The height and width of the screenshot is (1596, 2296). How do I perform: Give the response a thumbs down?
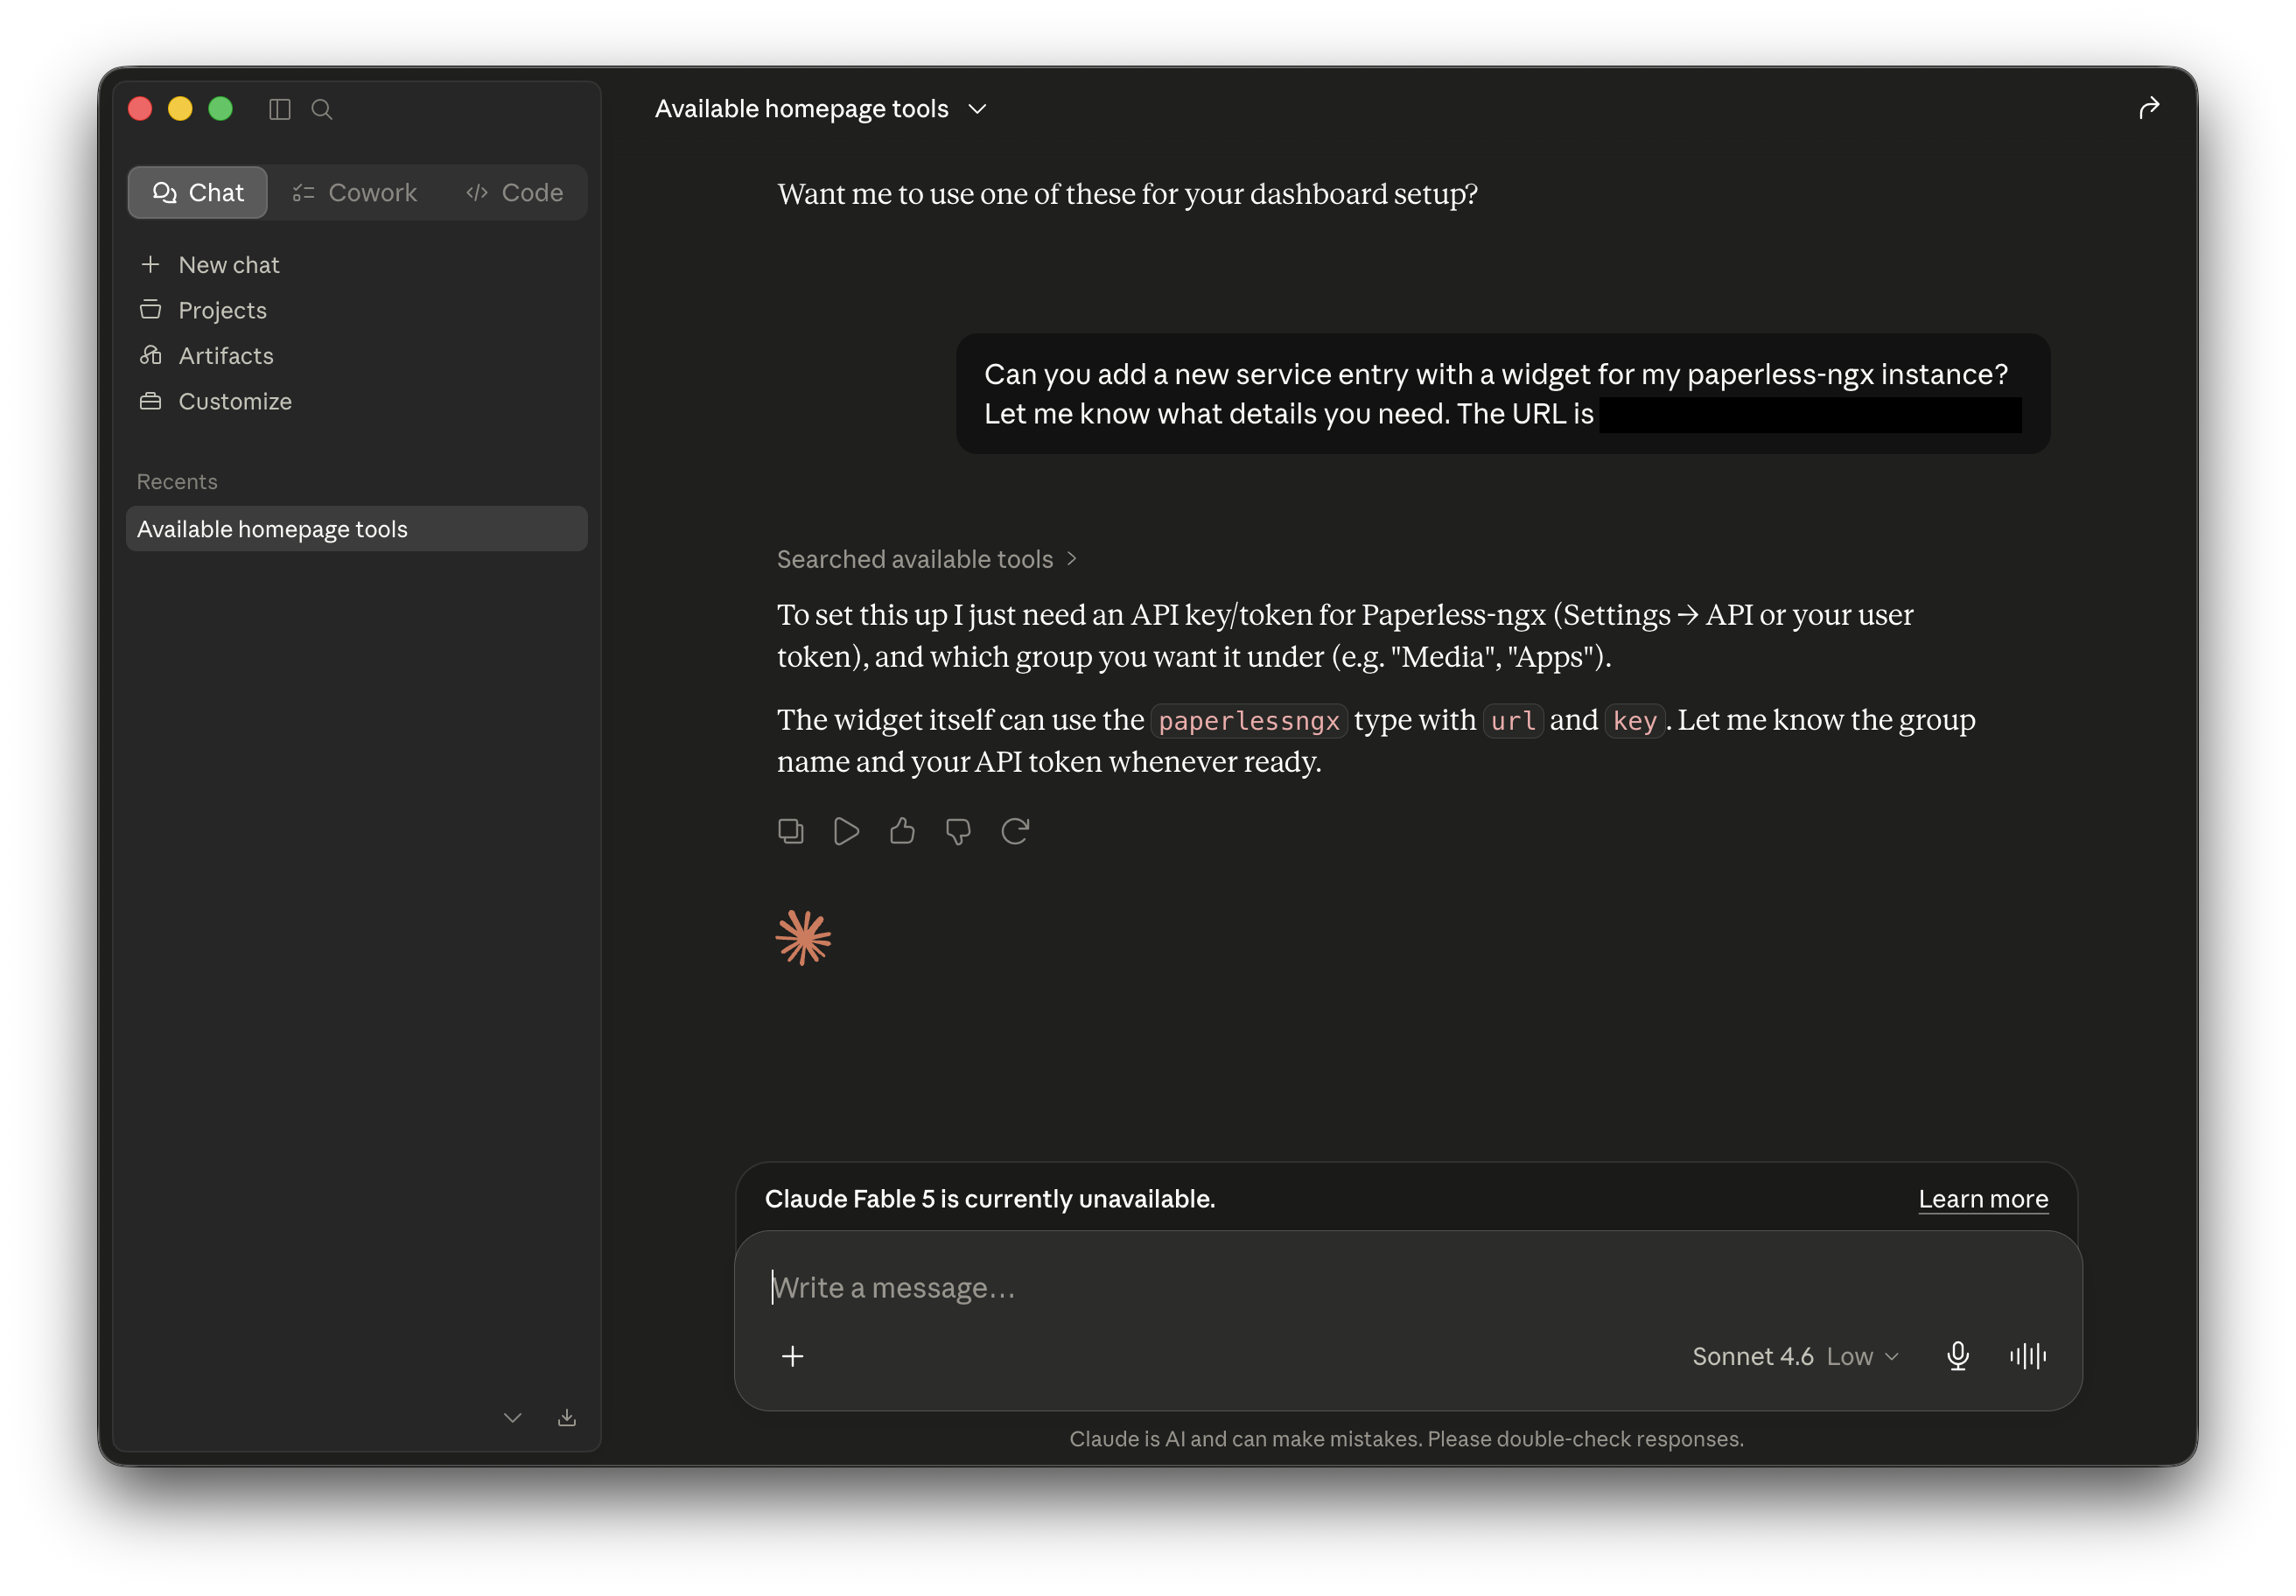click(958, 831)
